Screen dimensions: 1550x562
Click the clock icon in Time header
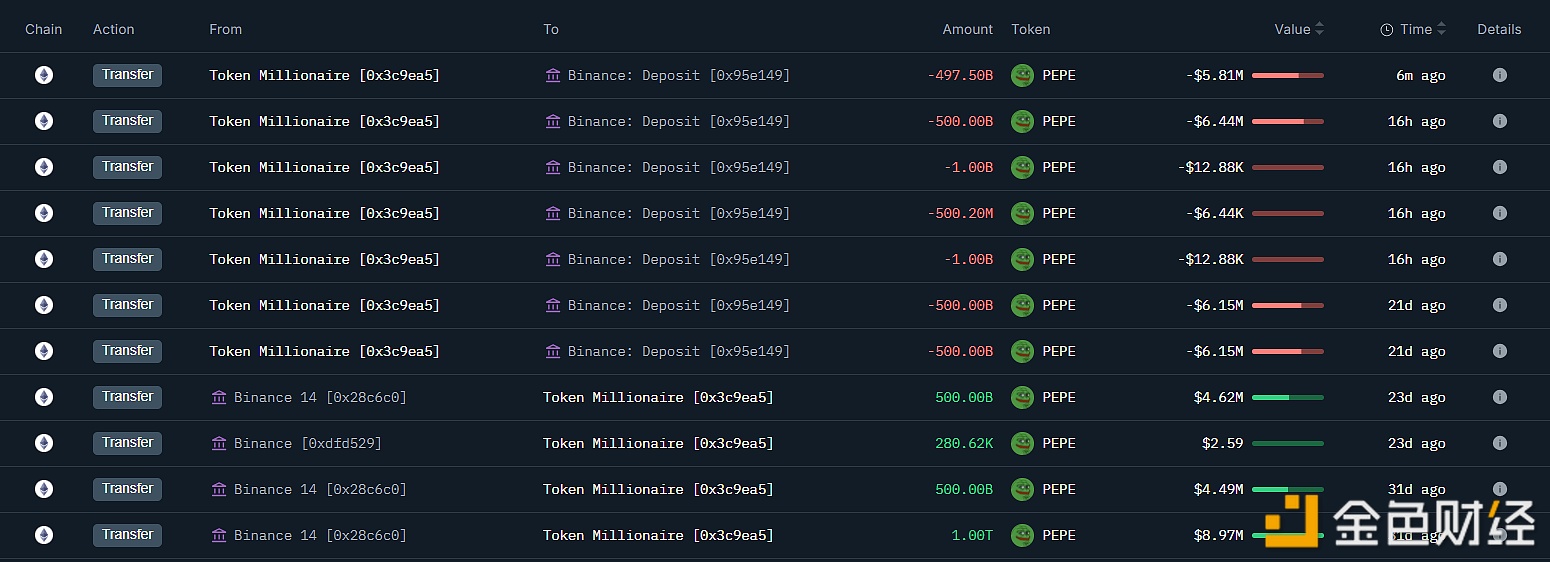click(x=1387, y=30)
